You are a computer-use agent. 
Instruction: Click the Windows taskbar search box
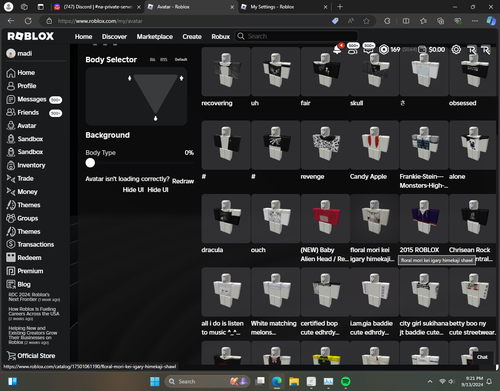click(208, 381)
